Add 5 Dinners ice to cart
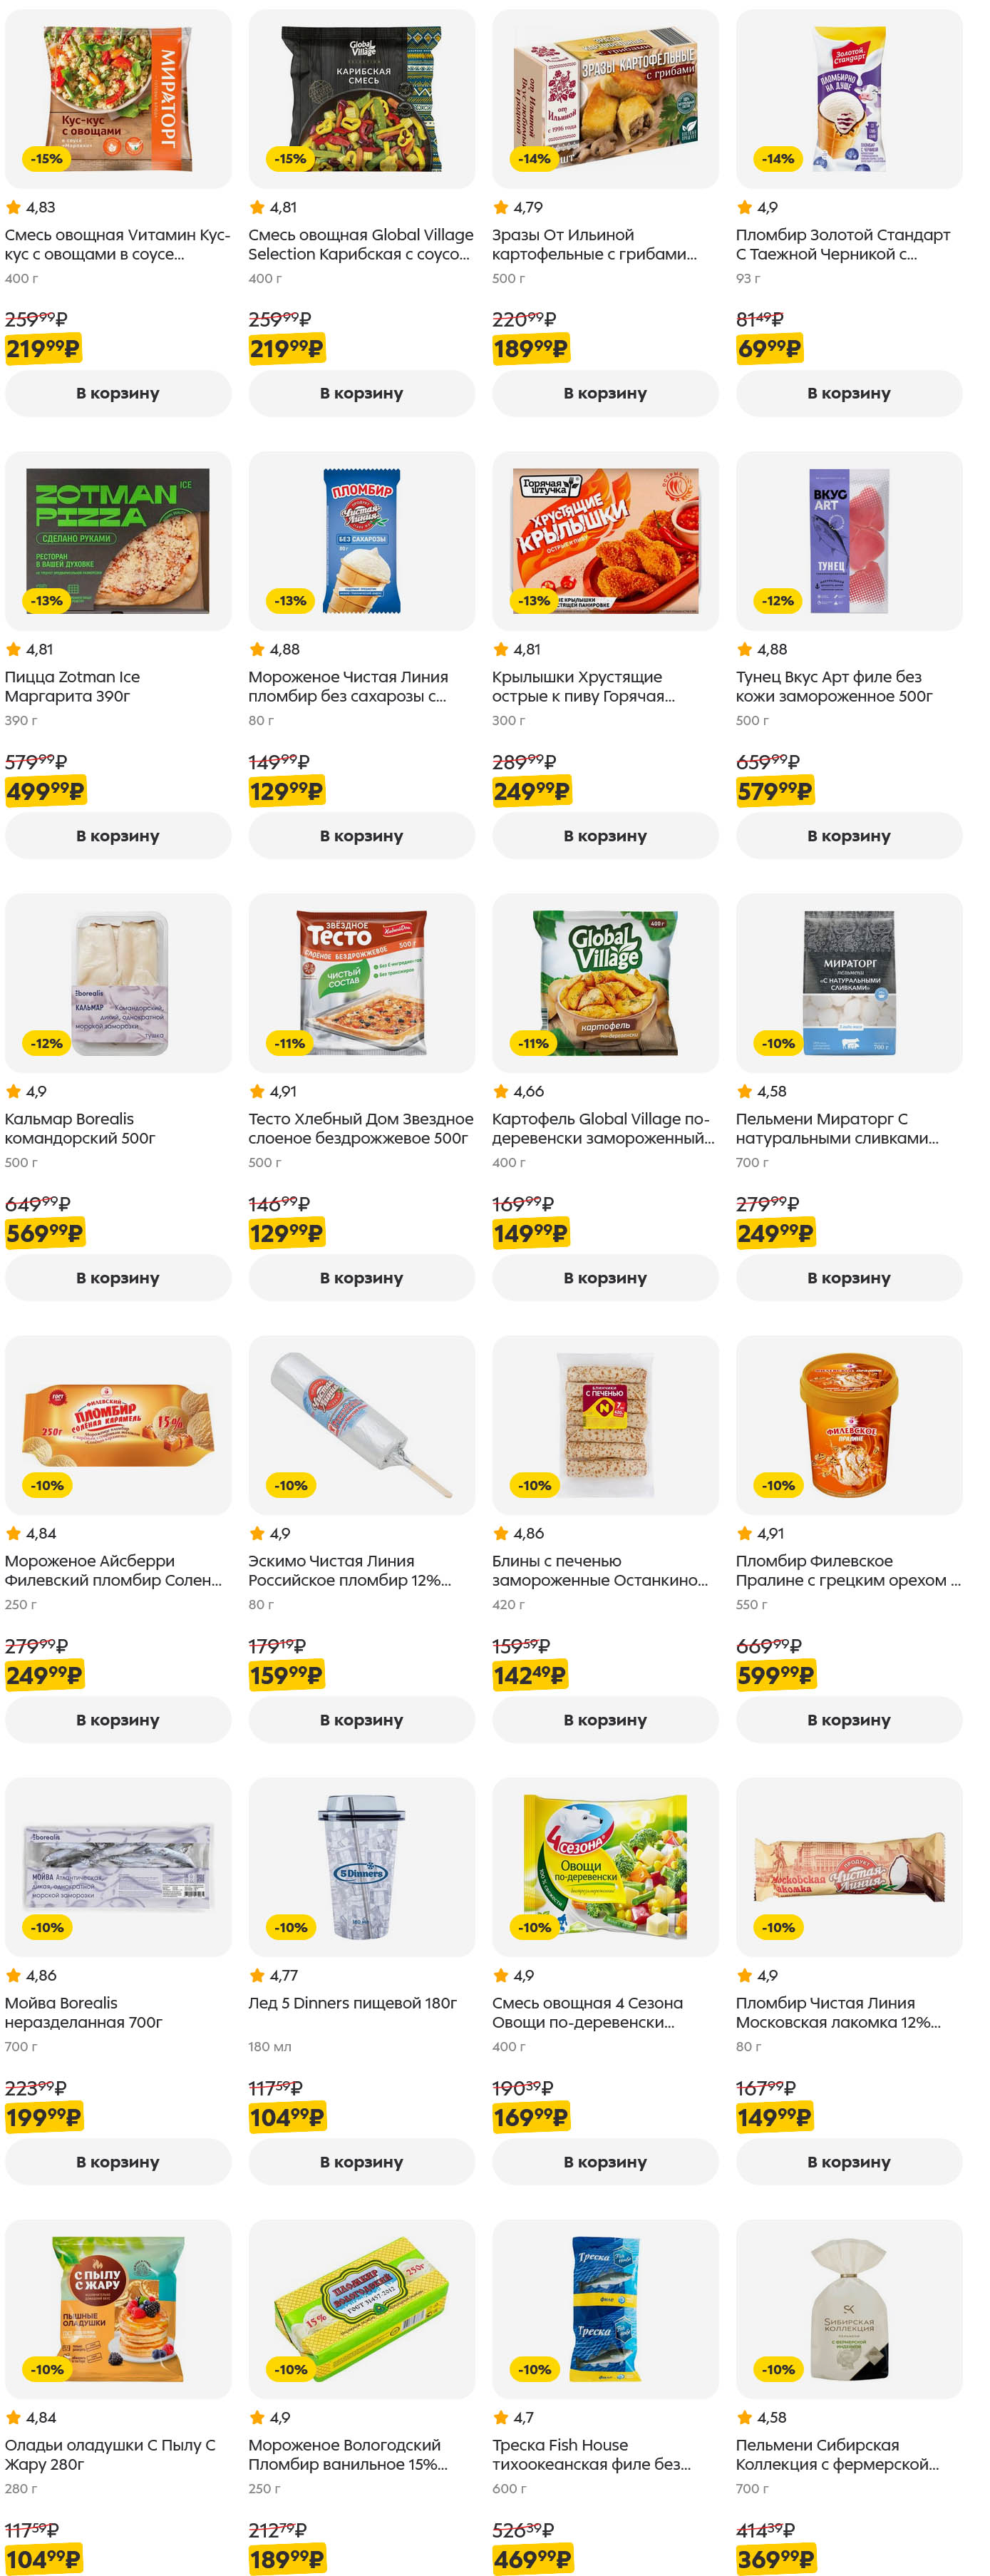Viewport: 990px width, 2576px height. point(361,2161)
